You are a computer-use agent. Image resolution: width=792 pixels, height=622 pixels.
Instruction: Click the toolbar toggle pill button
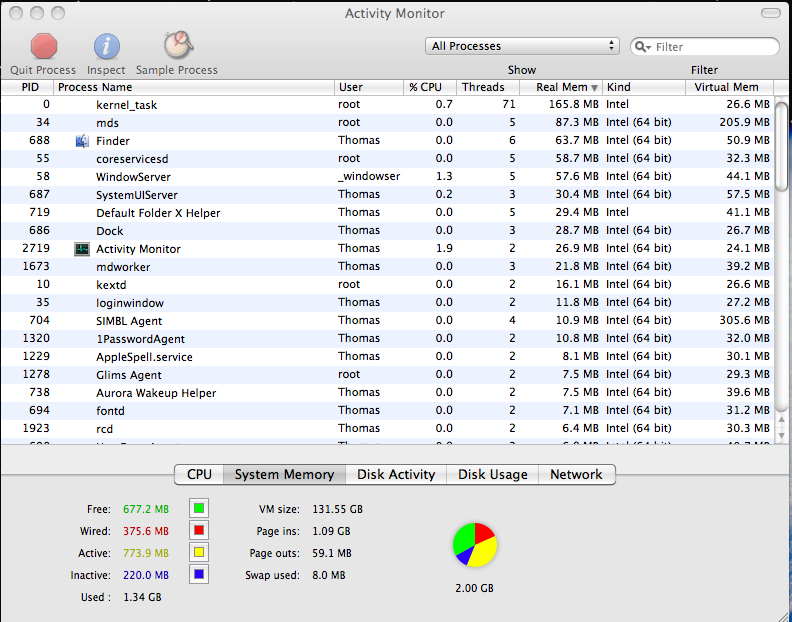(771, 13)
